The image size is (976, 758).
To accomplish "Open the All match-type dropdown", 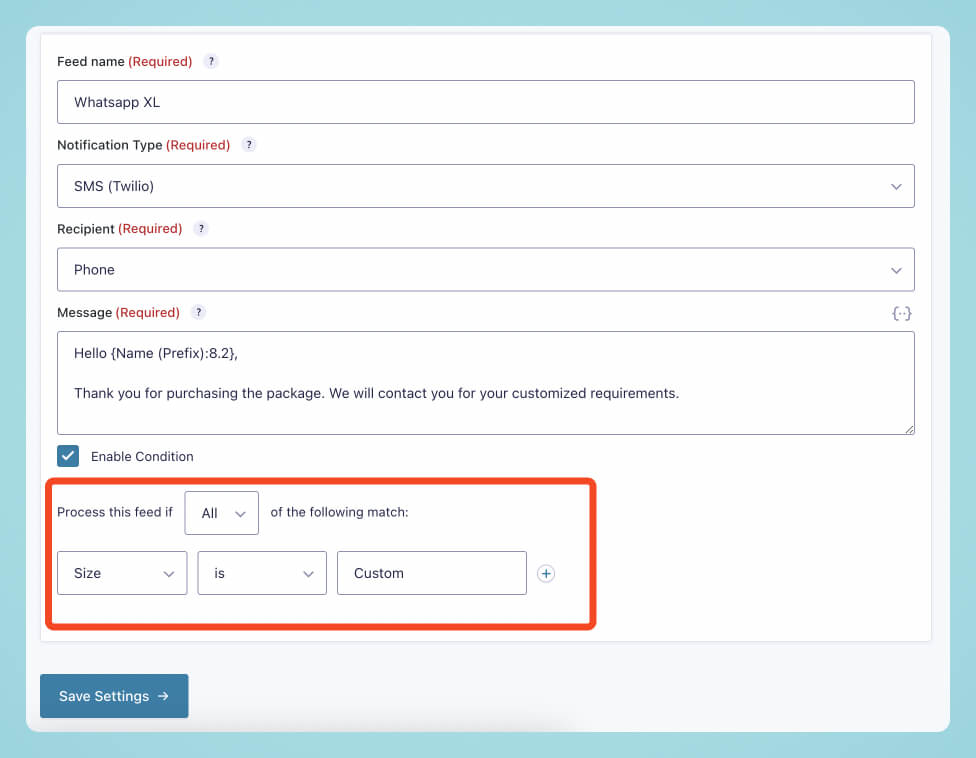I will 222,513.
